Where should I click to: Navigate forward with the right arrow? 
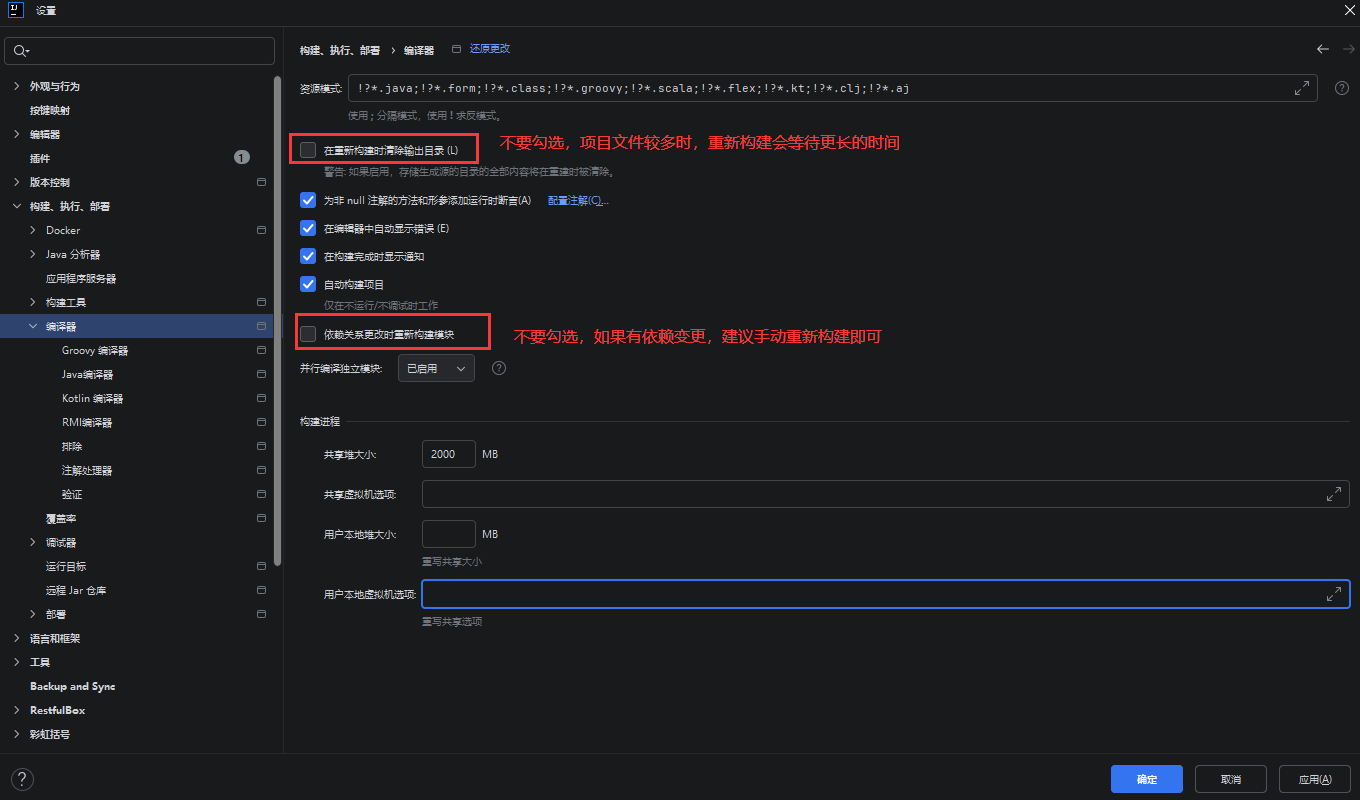click(1348, 49)
